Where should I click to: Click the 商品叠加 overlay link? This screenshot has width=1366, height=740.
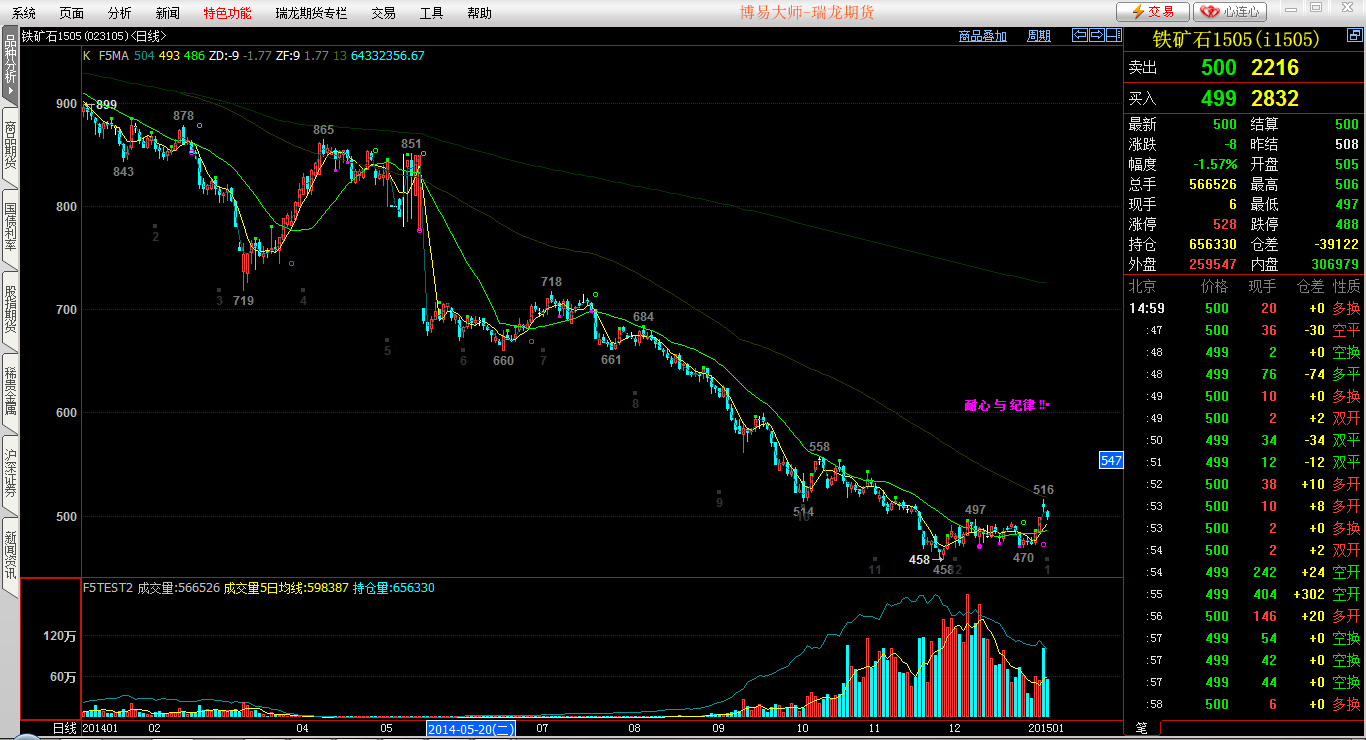tap(982, 36)
